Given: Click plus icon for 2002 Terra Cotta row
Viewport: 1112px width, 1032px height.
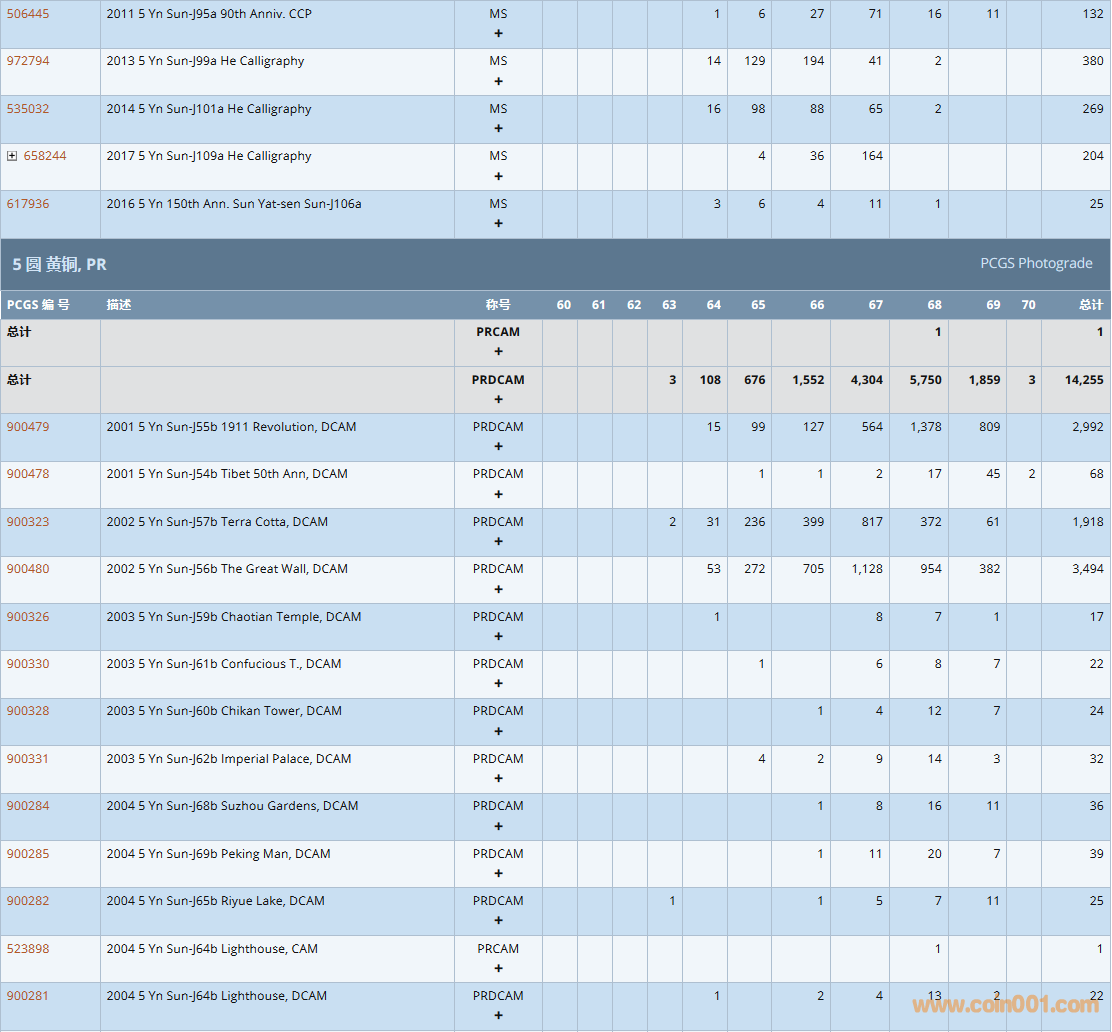Looking at the screenshot, I should click(x=498, y=542).
